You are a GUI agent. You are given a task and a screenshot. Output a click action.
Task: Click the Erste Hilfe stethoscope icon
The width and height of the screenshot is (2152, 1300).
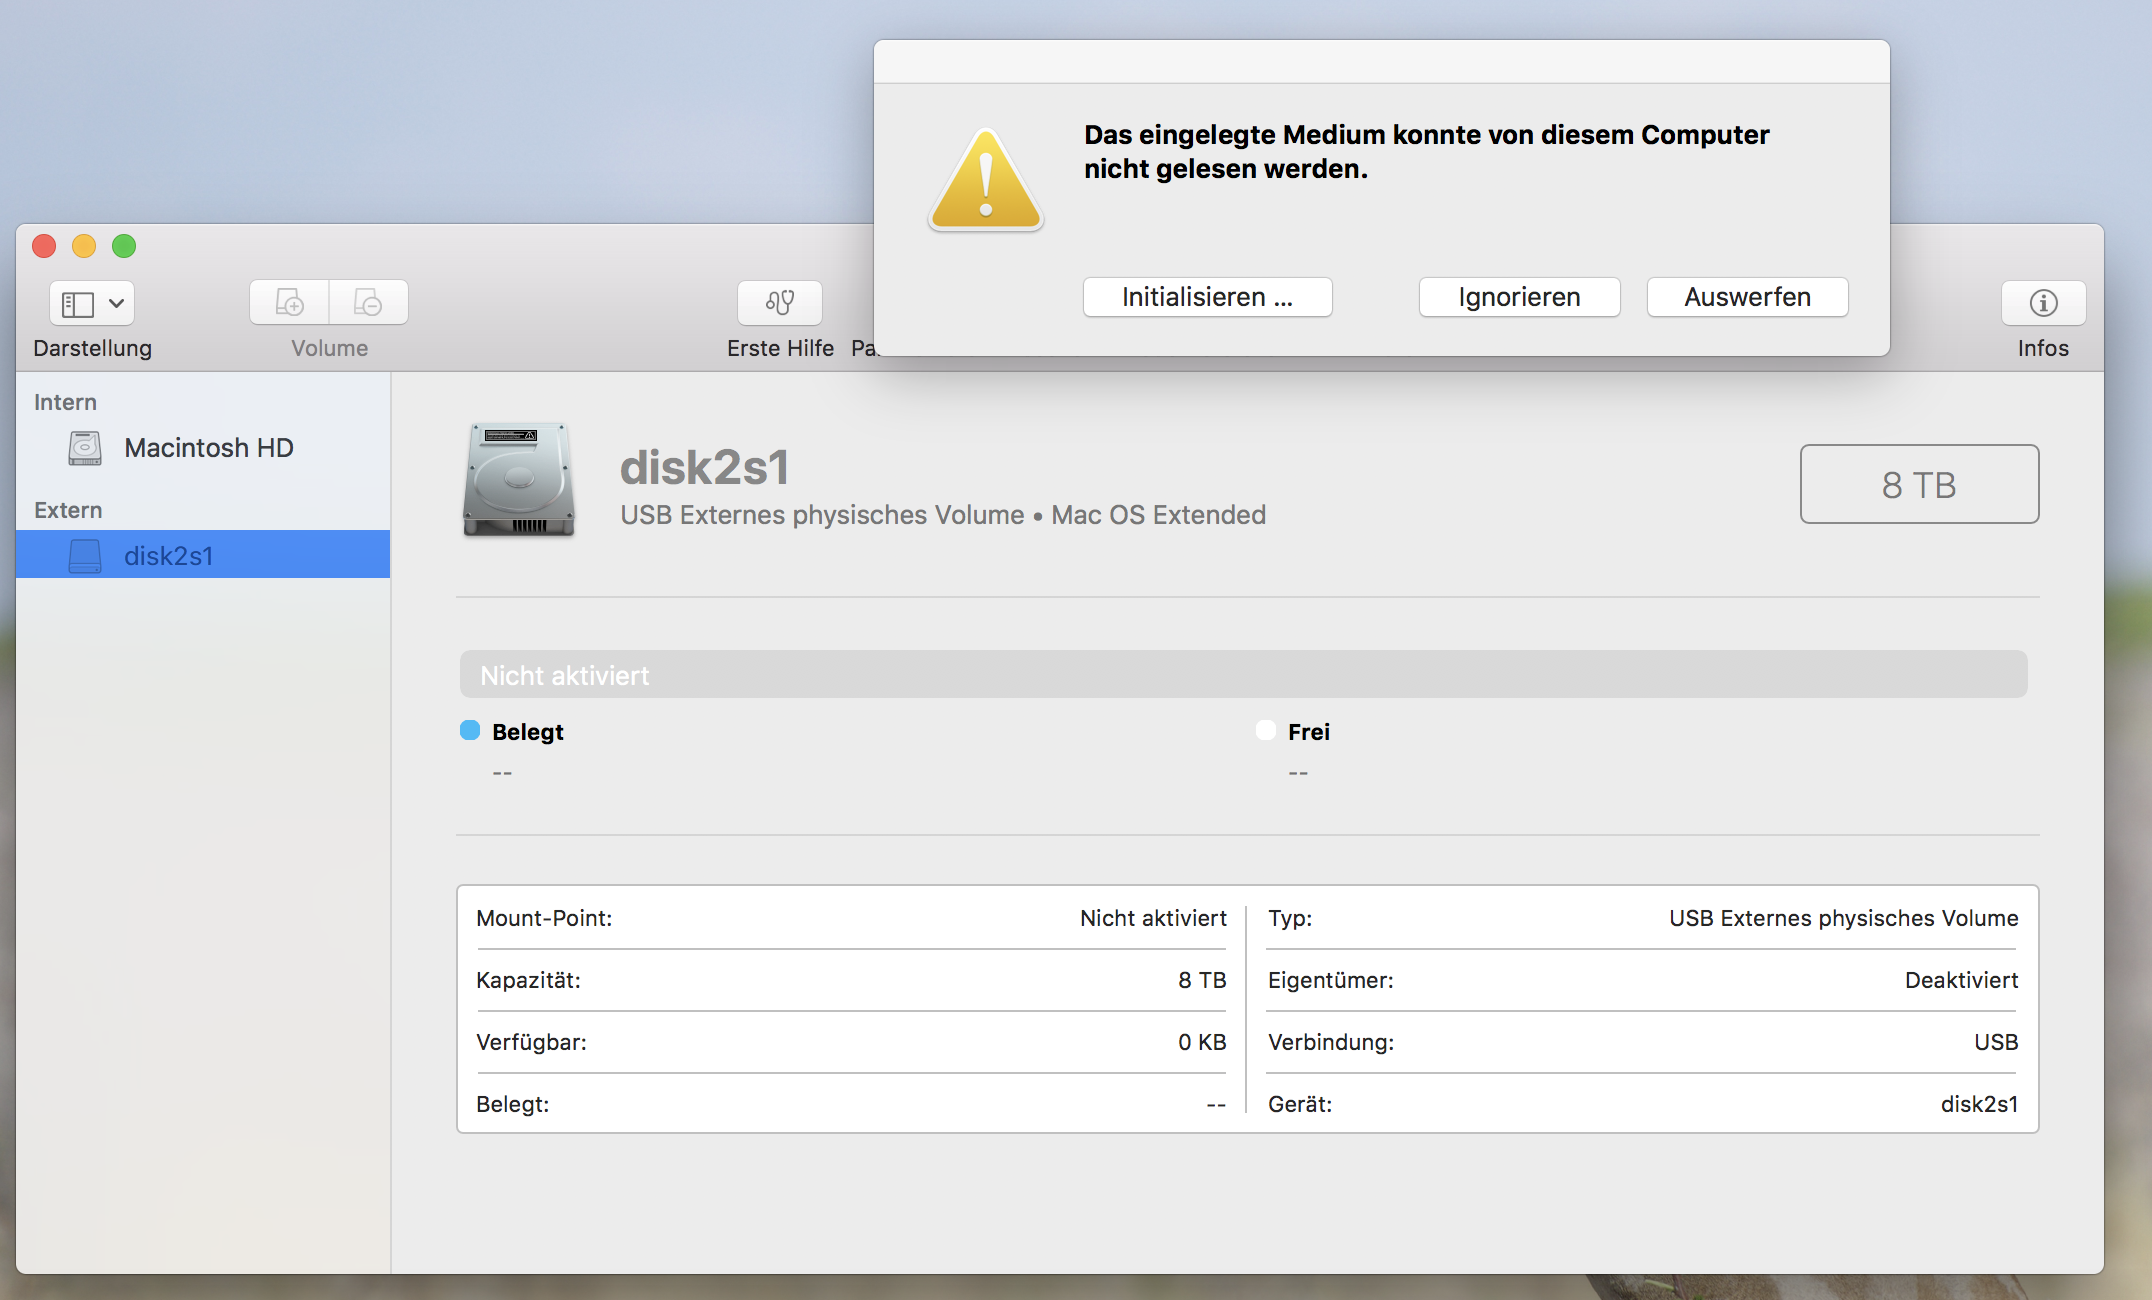tap(779, 302)
